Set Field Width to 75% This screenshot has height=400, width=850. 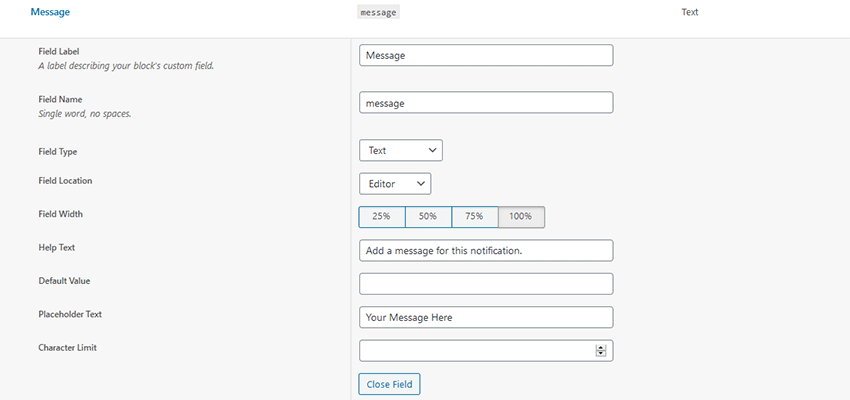(x=474, y=217)
